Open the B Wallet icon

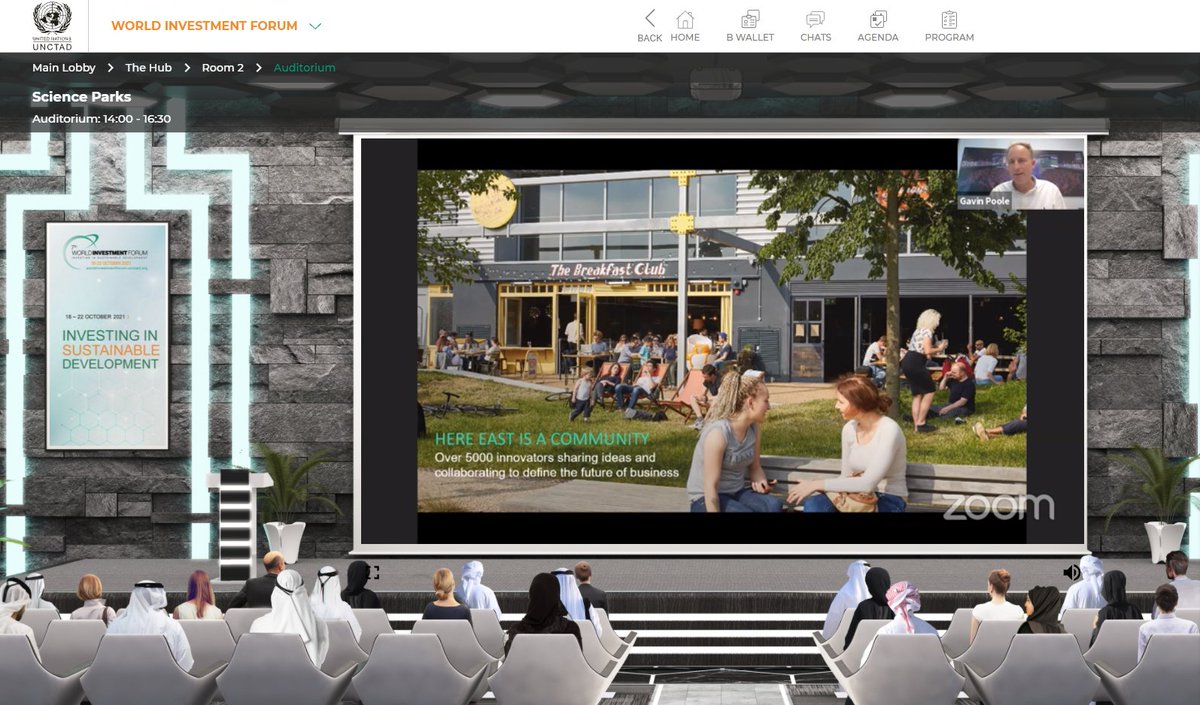pyautogui.click(x=750, y=25)
